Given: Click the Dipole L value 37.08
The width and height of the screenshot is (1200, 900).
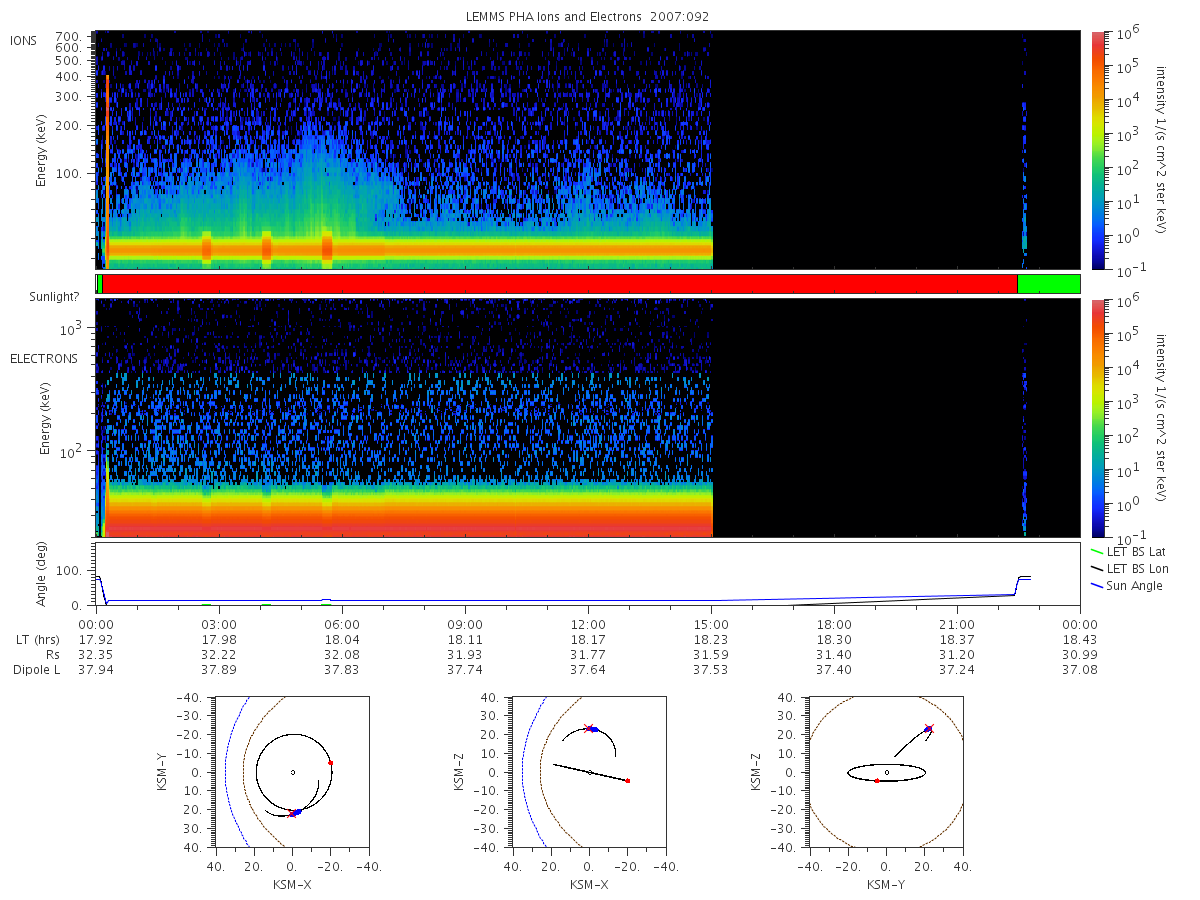Looking at the screenshot, I should 1080,670.
